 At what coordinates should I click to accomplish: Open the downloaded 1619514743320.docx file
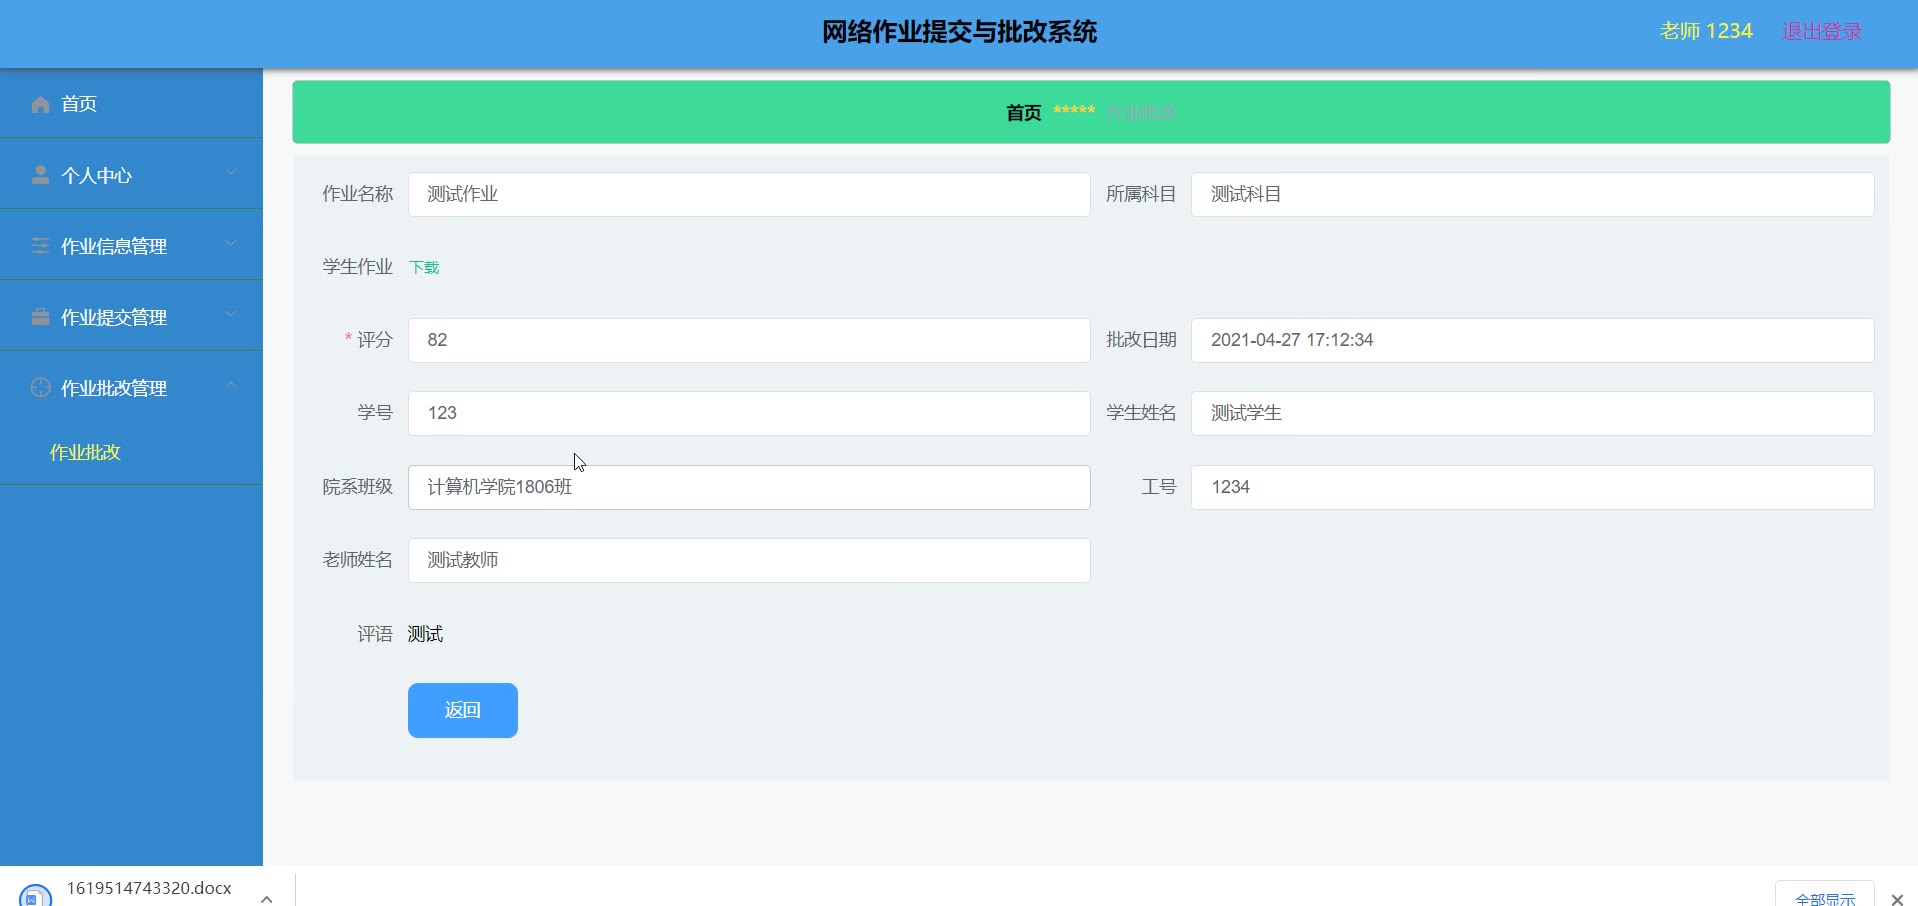[x=149, y=888]
